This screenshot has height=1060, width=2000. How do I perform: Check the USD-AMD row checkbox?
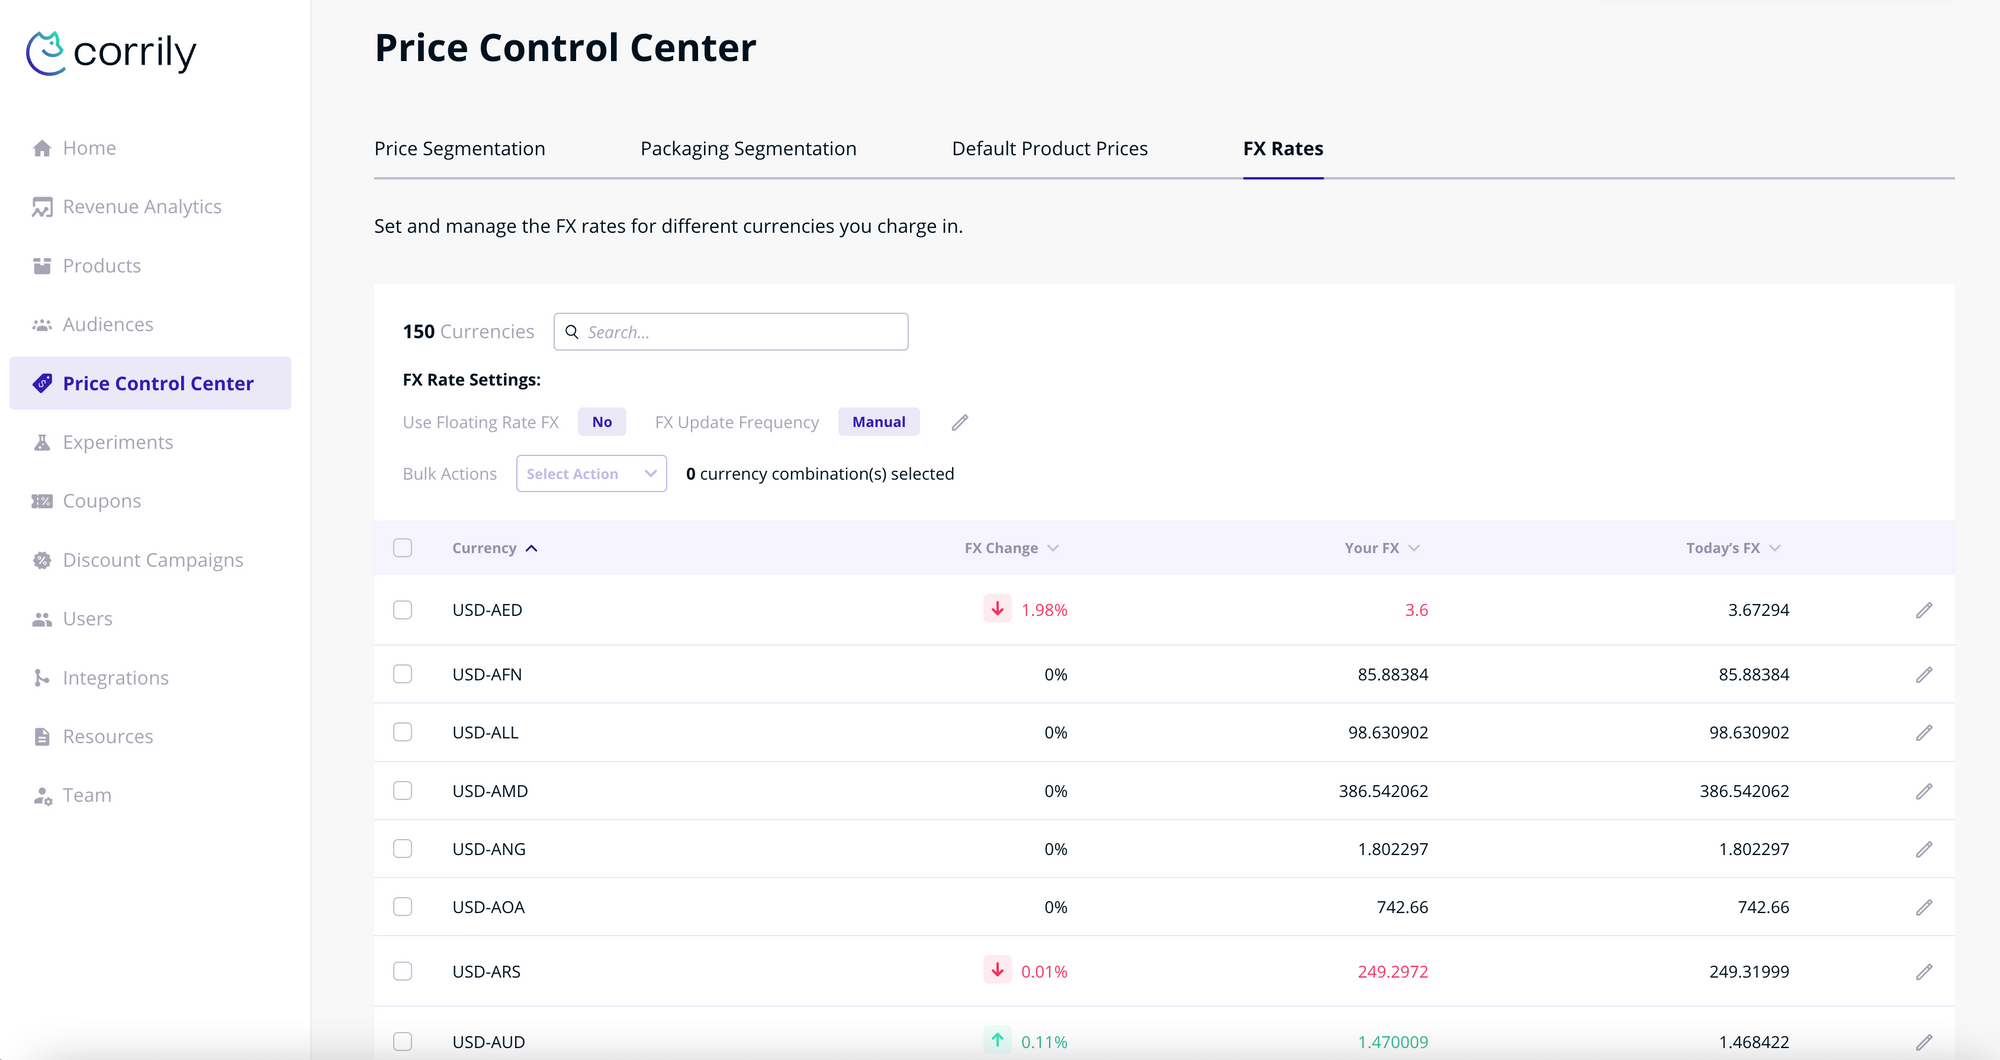point(403,791)
